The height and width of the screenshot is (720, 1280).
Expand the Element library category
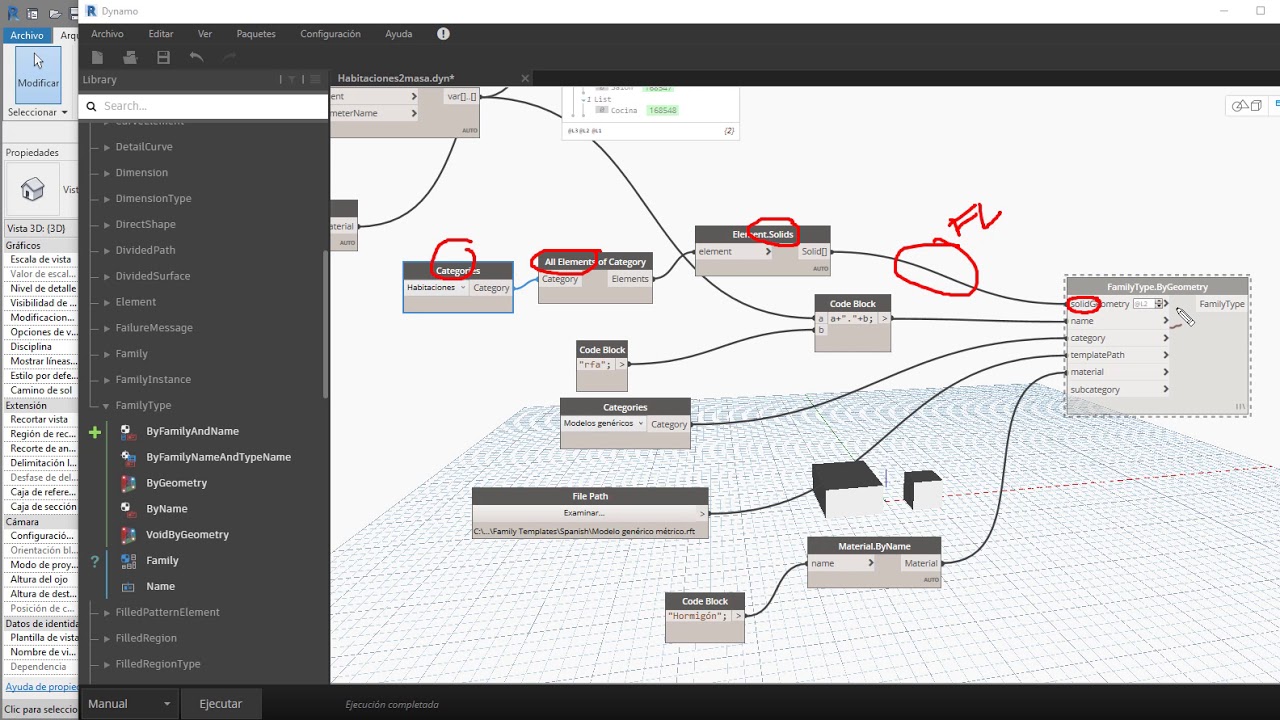coord(107,302)
